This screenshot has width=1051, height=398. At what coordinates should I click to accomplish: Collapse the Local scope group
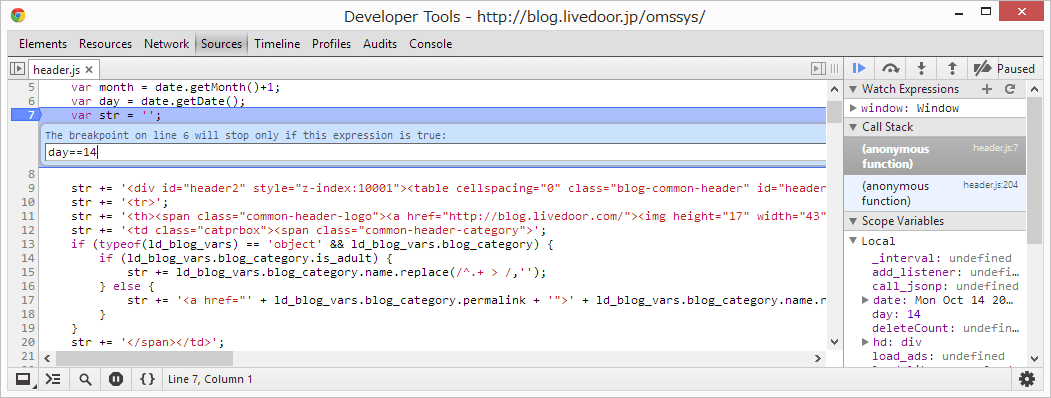coord(853,241)
